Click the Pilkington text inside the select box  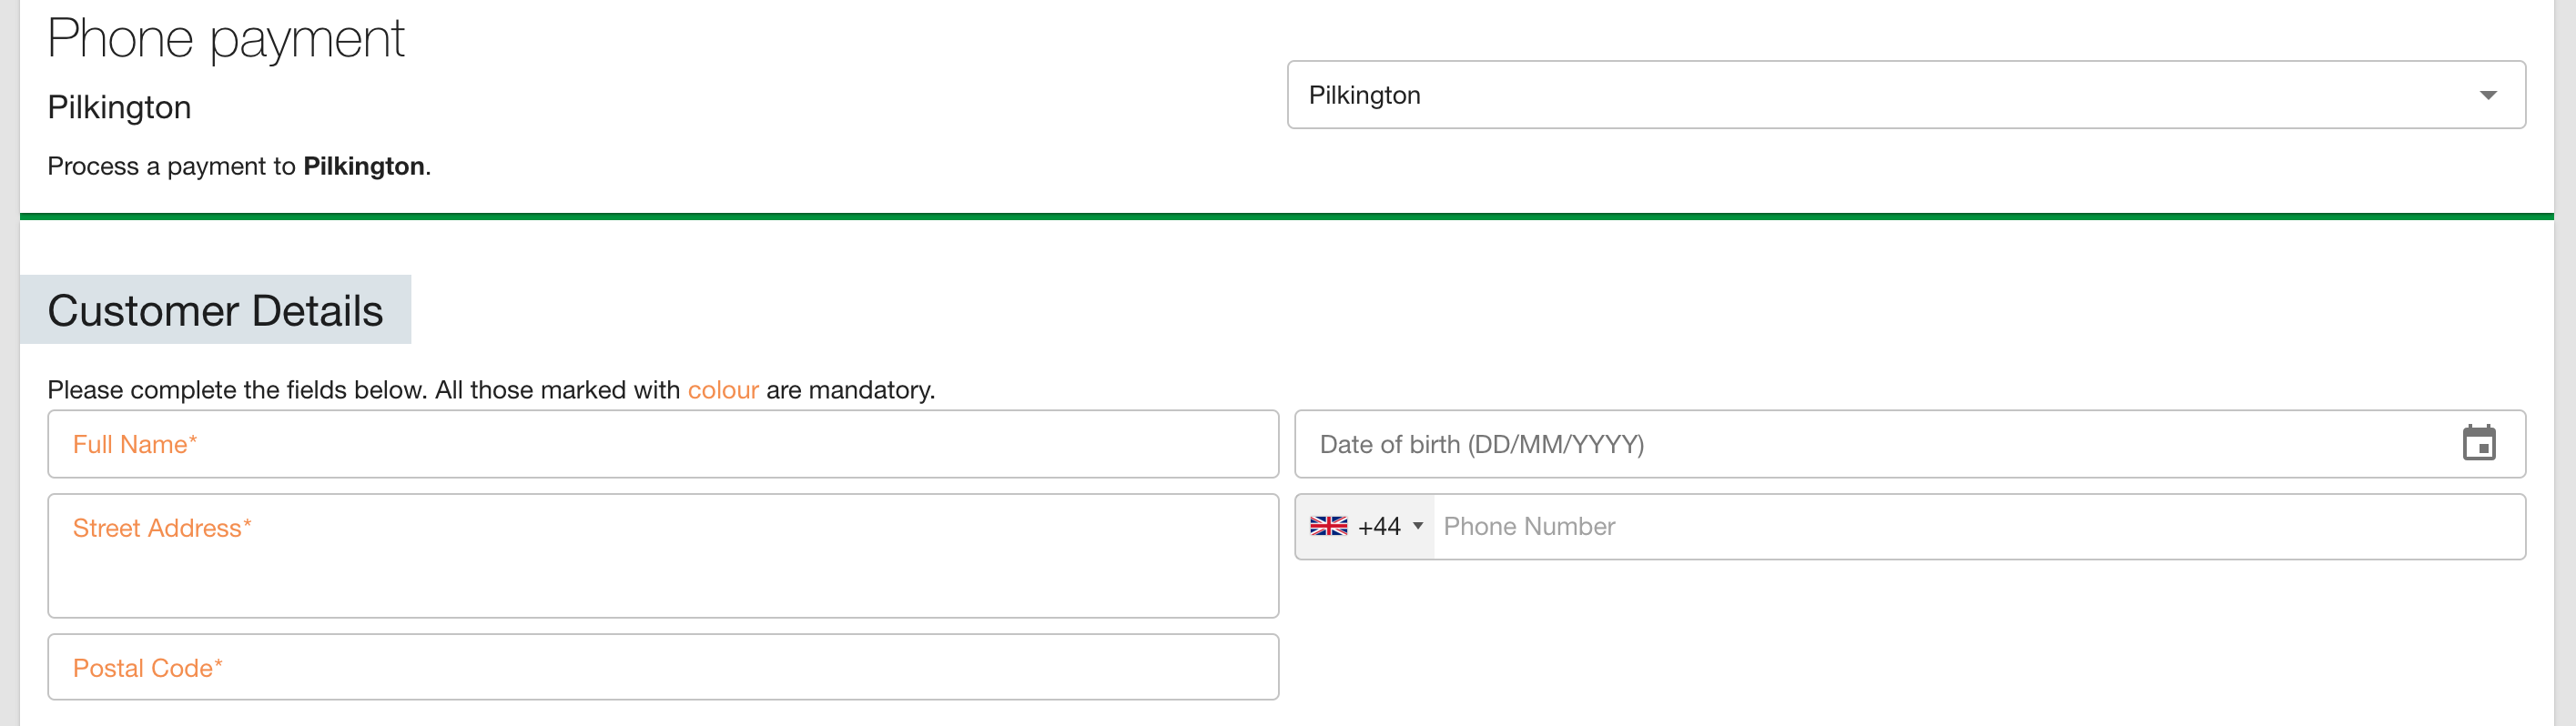1364,95
